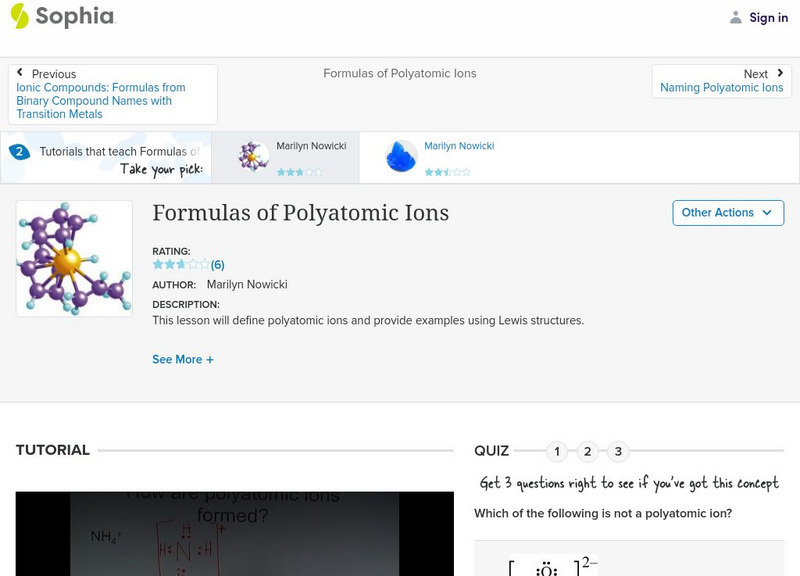Image resolution: width=800 pixels, height=576 pixels.
Task: Open the Other Actions dropdown
Action: pos(727,213)
